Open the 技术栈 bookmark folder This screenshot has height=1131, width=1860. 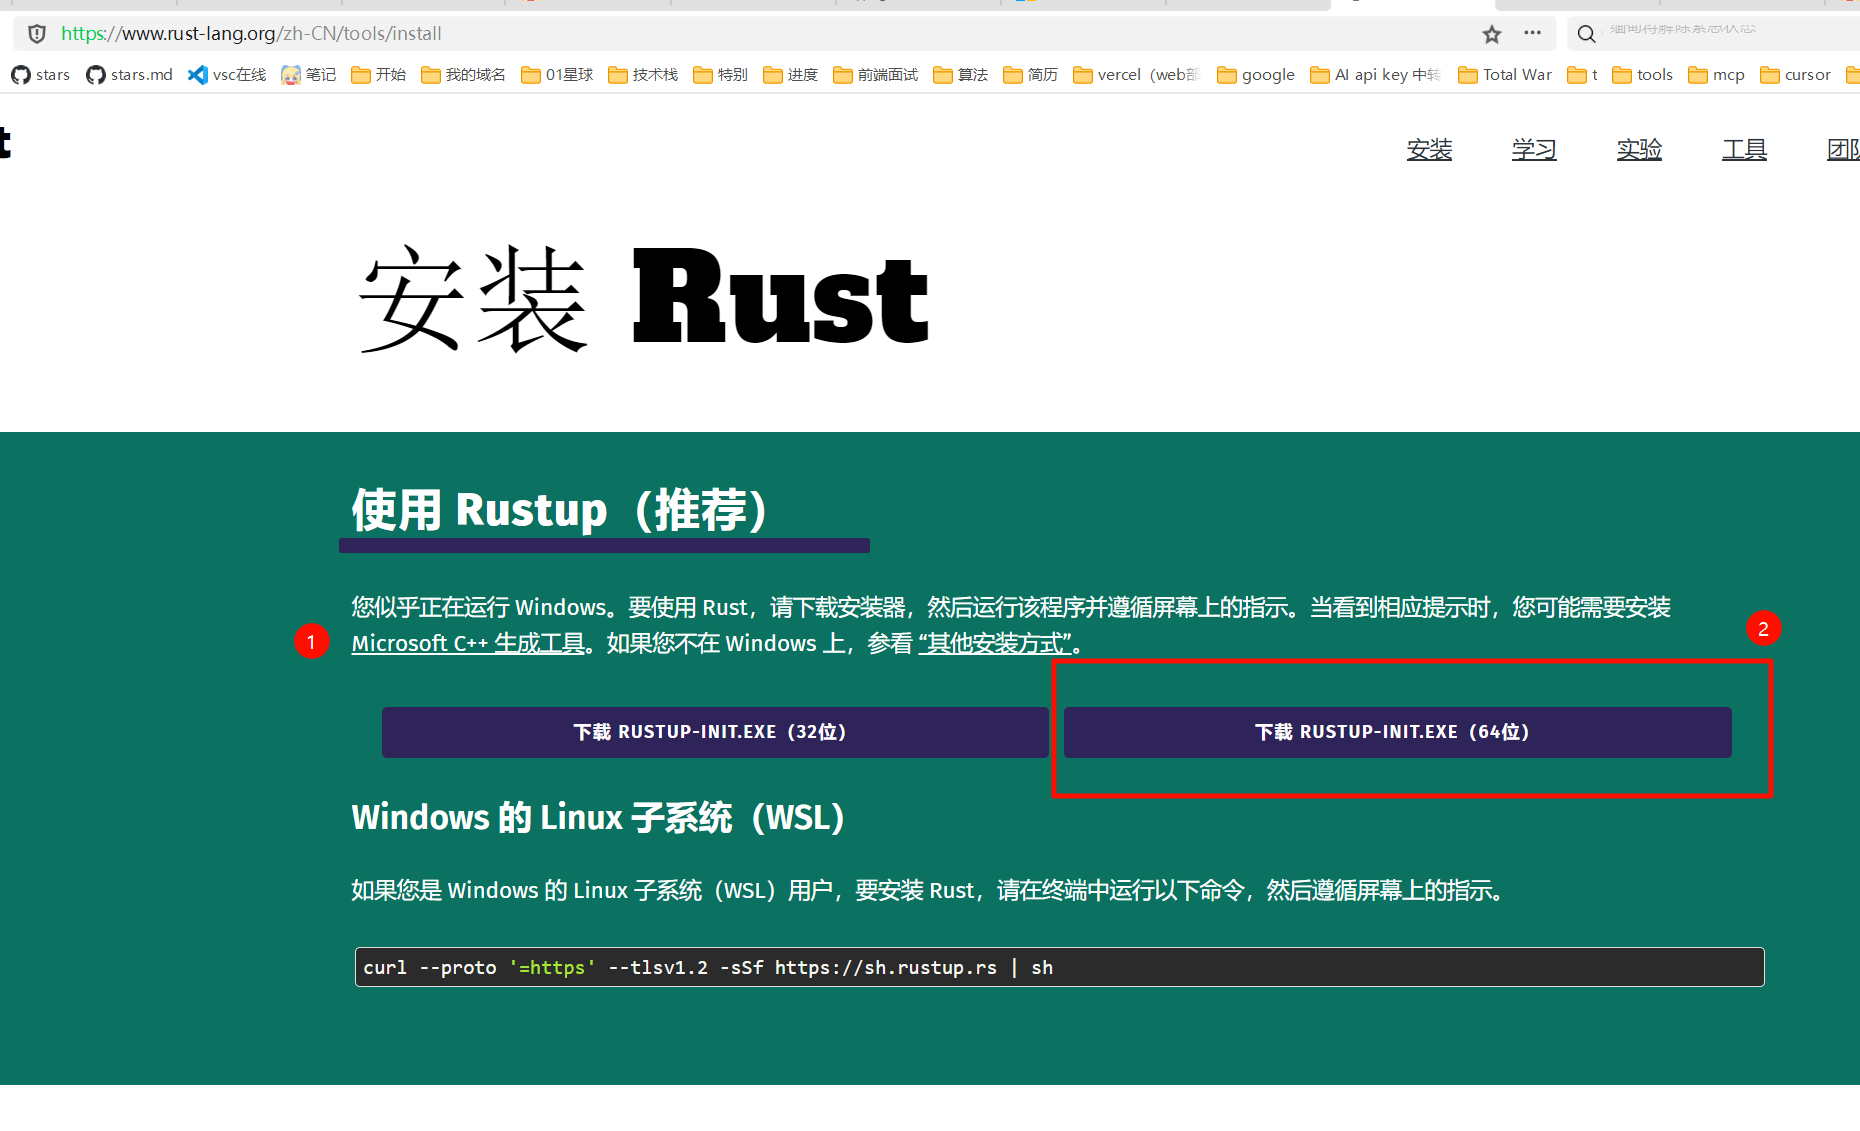(x=643, y=75)
